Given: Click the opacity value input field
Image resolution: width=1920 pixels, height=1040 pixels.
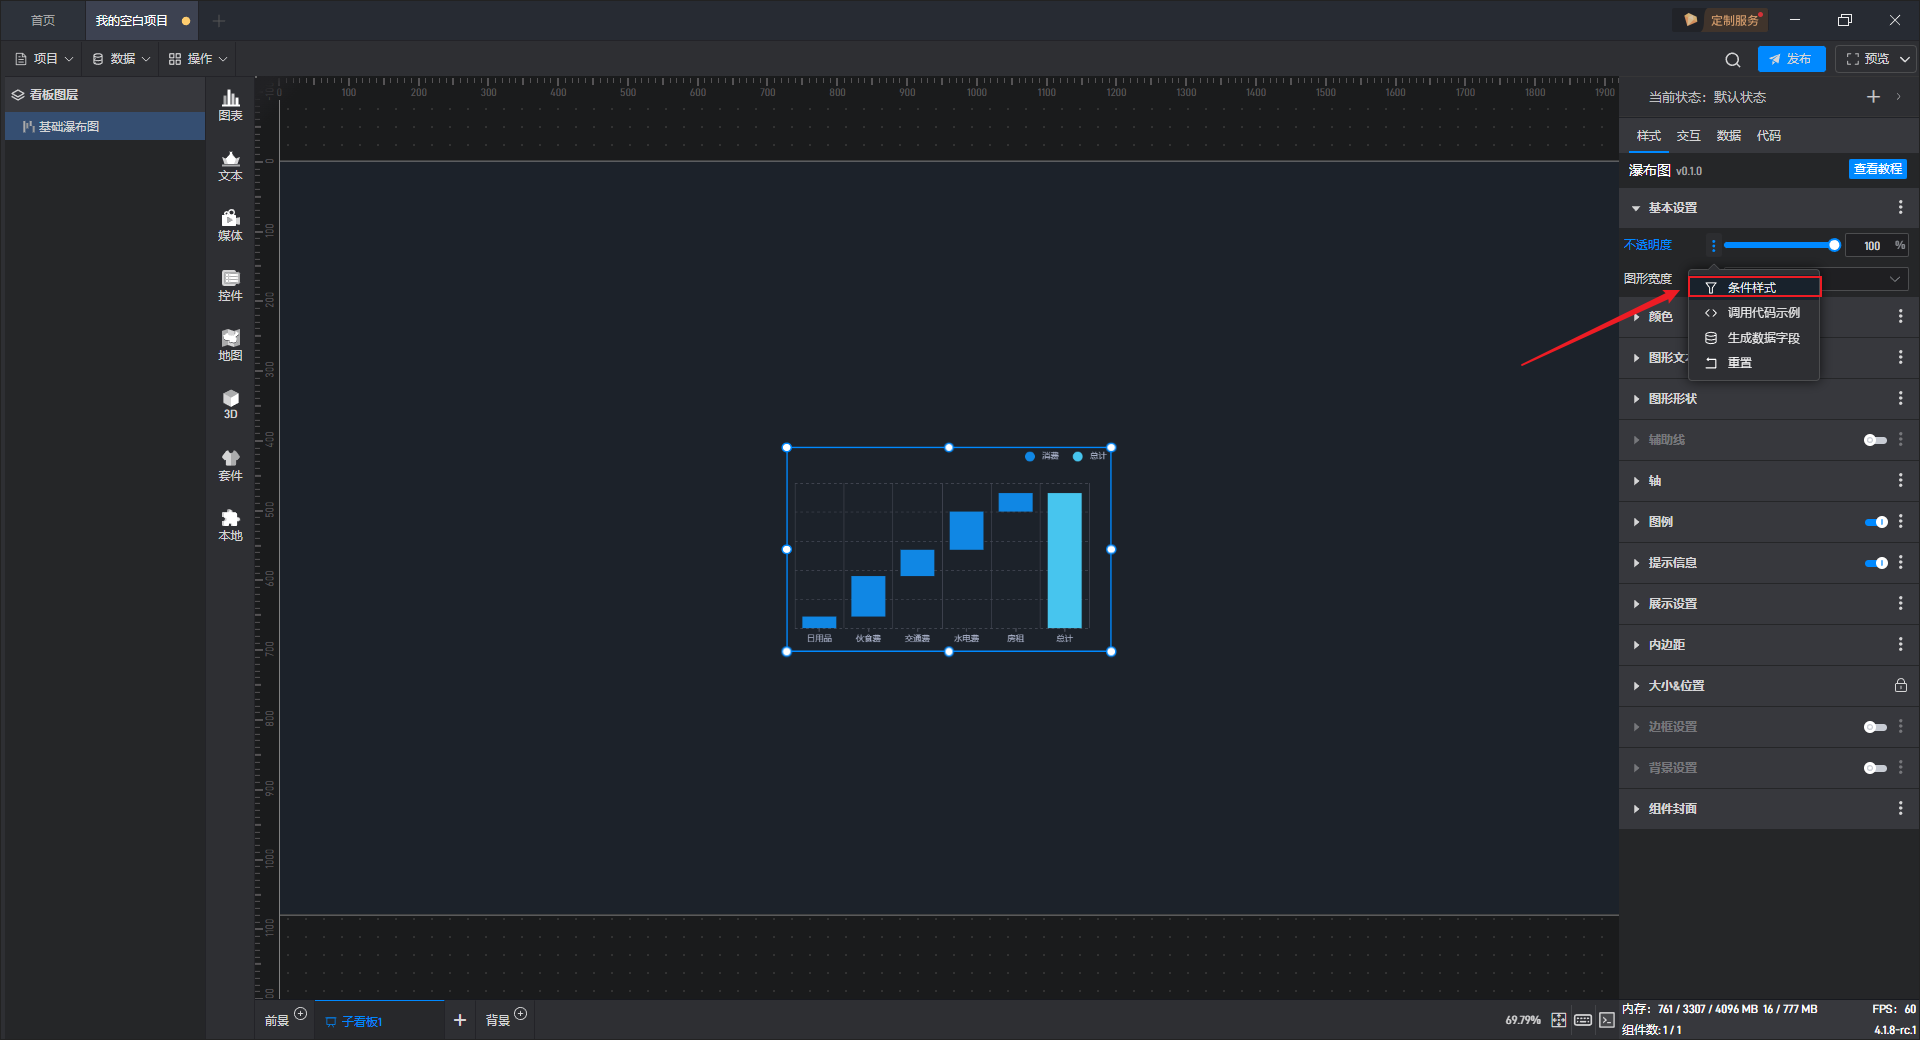Looking at the screenshot, I should tap(1871, 245).
